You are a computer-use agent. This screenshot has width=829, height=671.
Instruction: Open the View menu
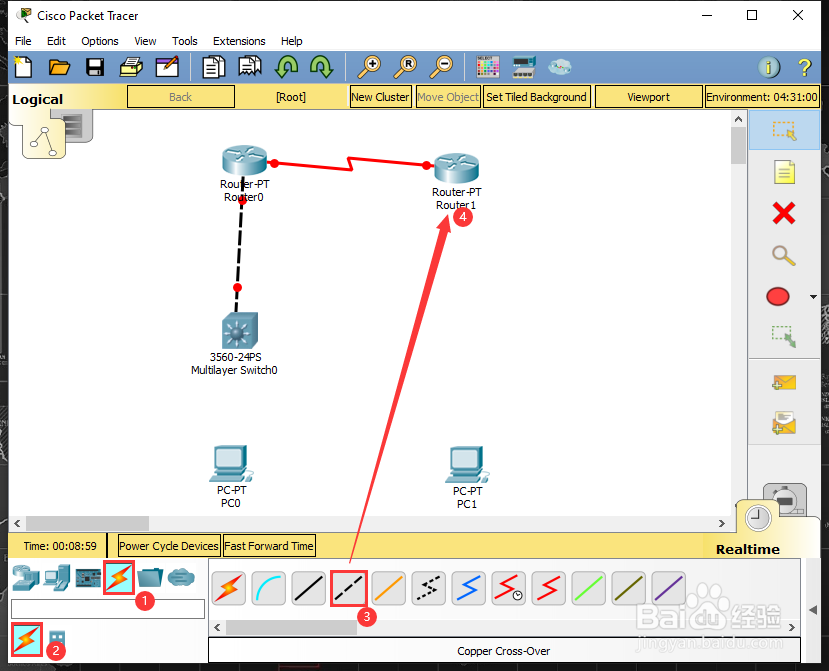[145, 41]
